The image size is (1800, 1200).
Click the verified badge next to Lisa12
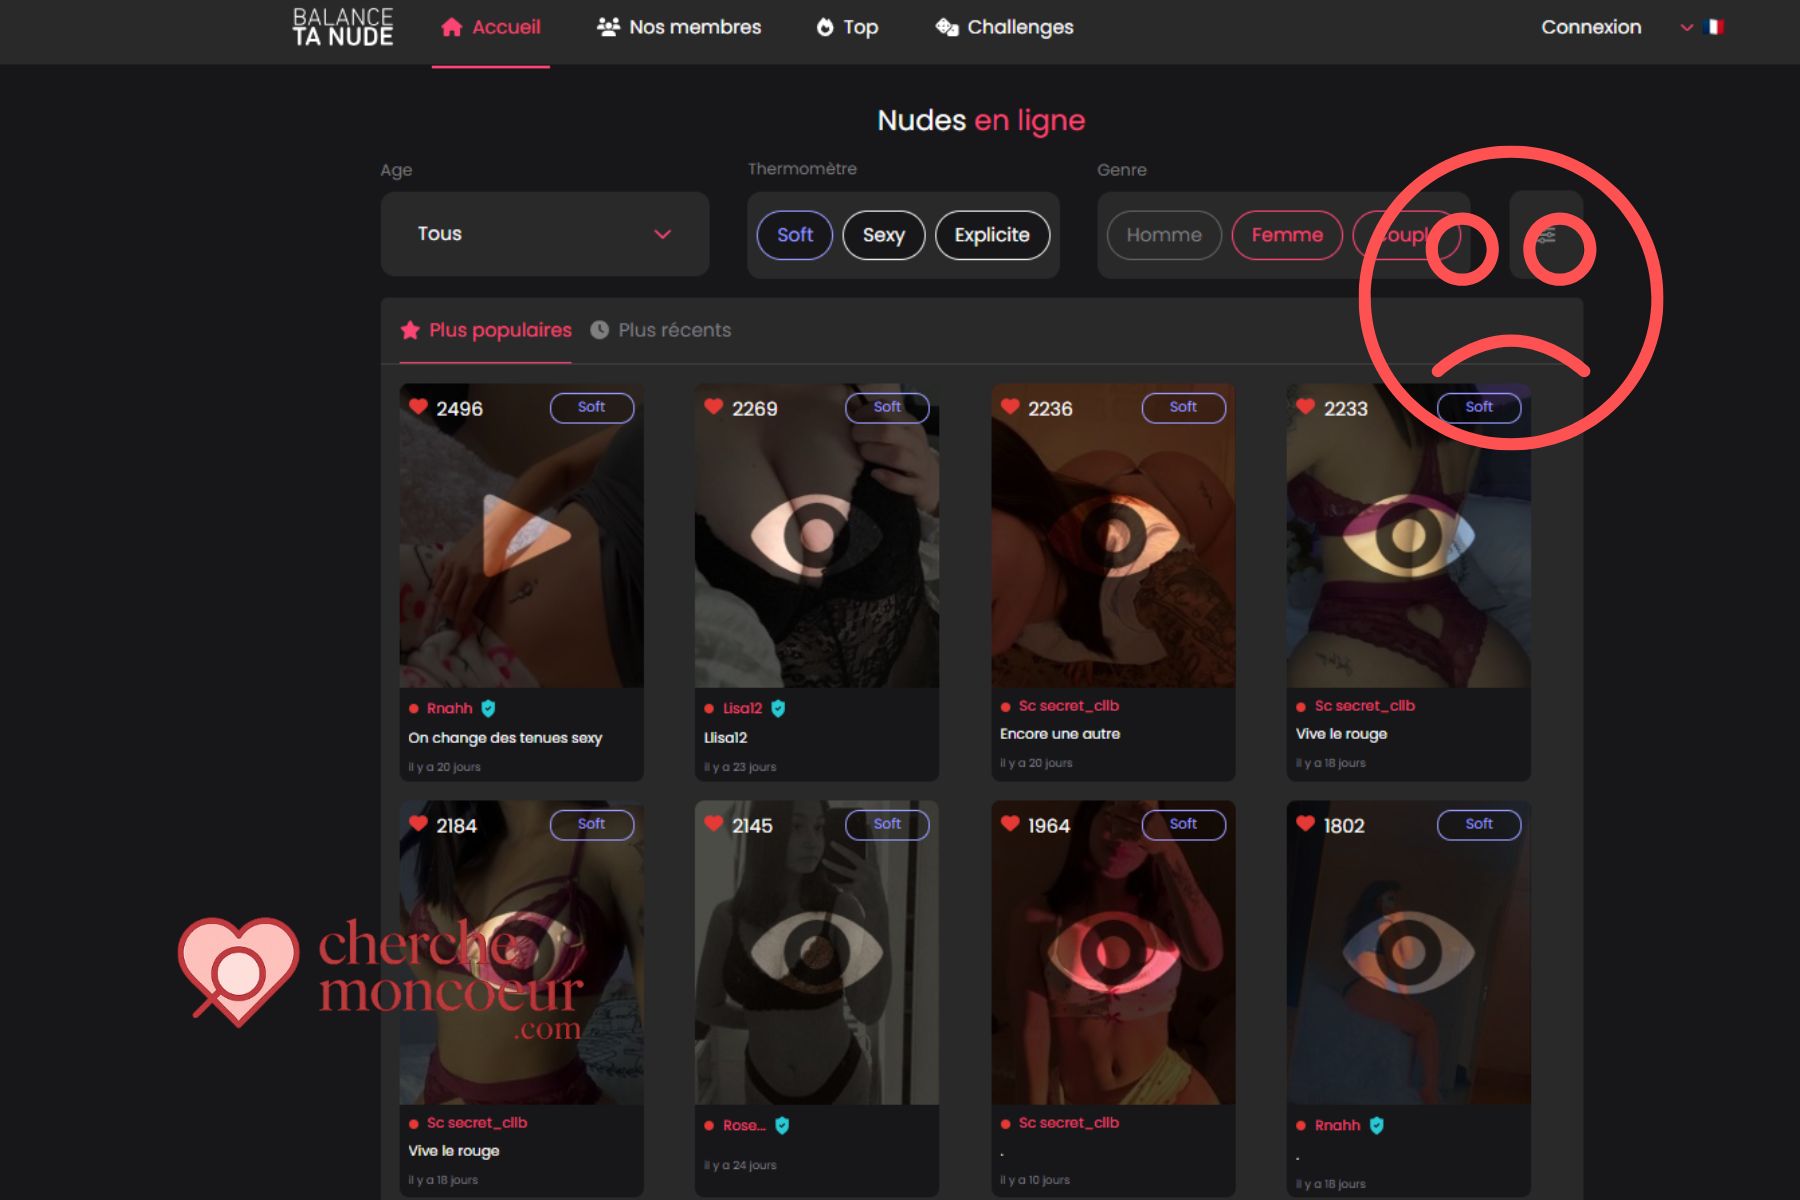[x=778, y=708]
